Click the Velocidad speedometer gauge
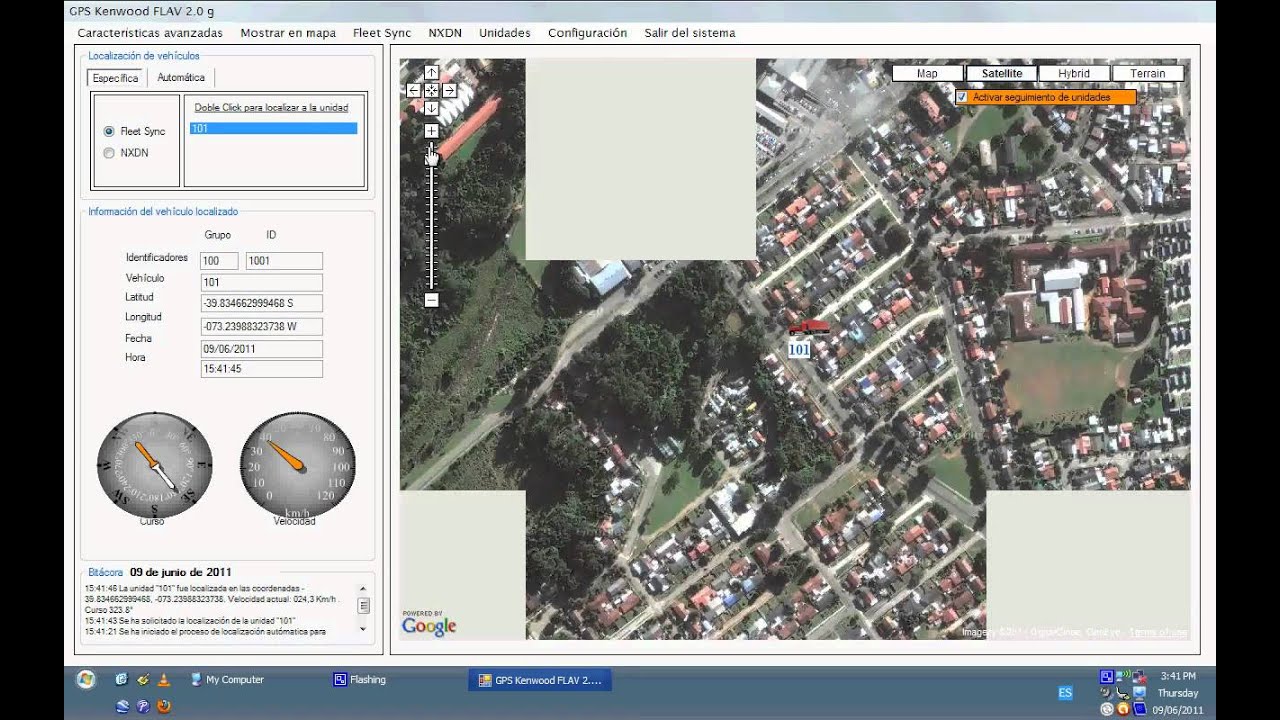The width and height of the screenshot is (1280, 720). pos(298,463)
